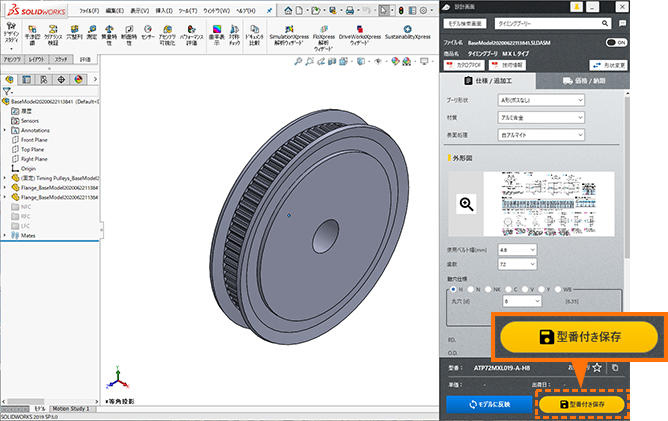Click the star favorite icon beside part number
Screen dimensions: 668x421
(597, 367)
